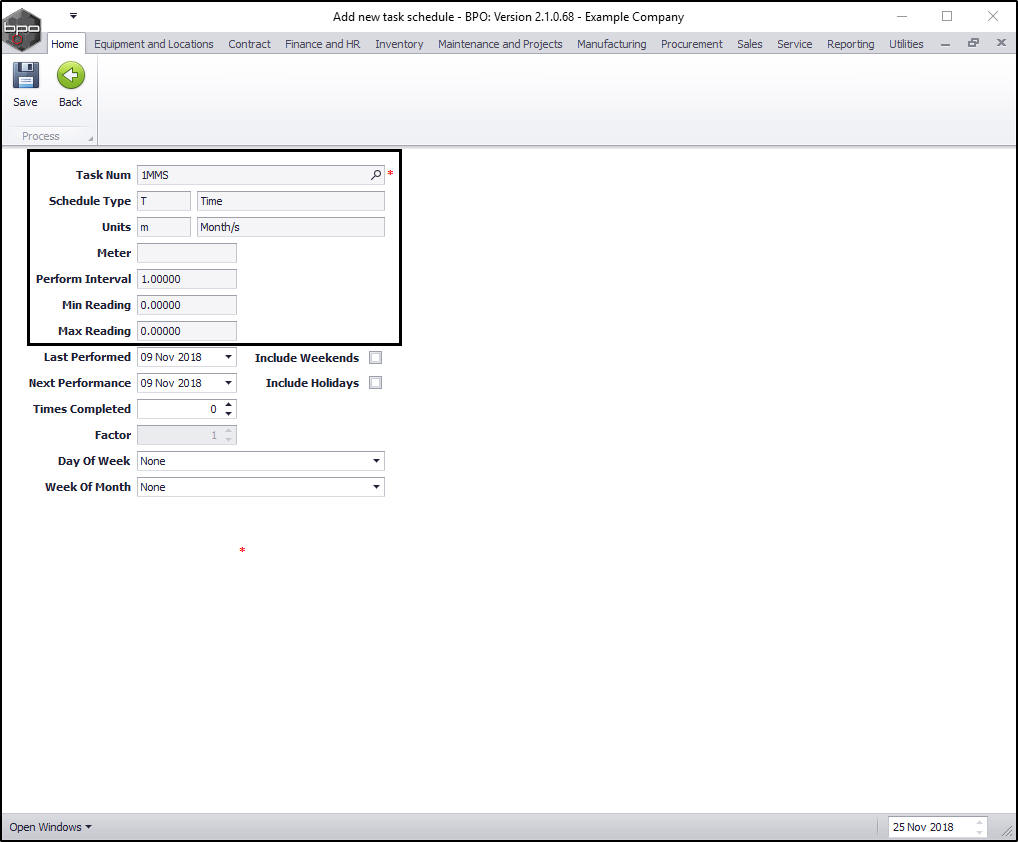Click the Save floppy disk icon
1018x842 pixels.
pyautogui.click(x=25, y=75)
